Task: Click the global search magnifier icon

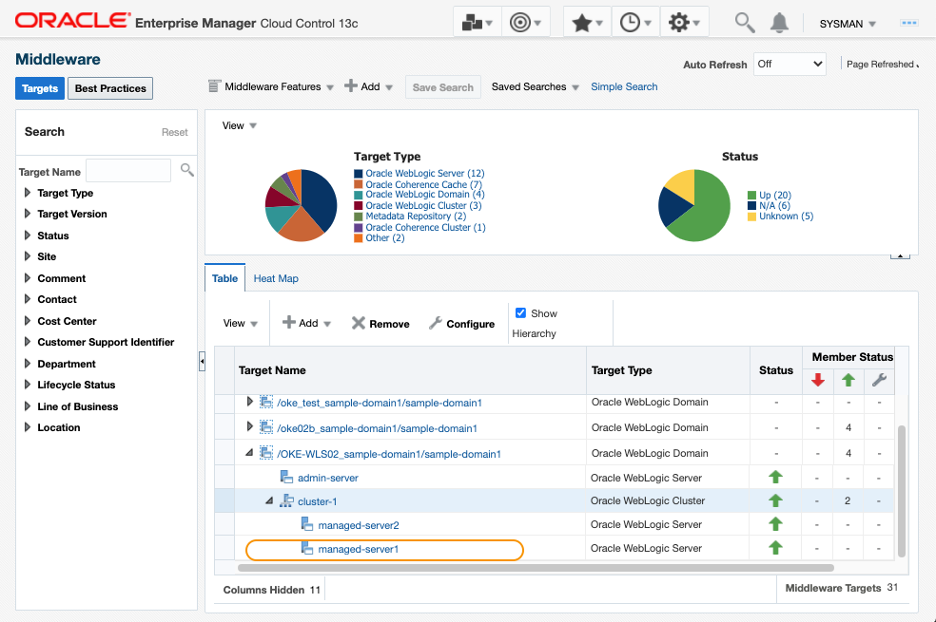Action: click(744, 23)
